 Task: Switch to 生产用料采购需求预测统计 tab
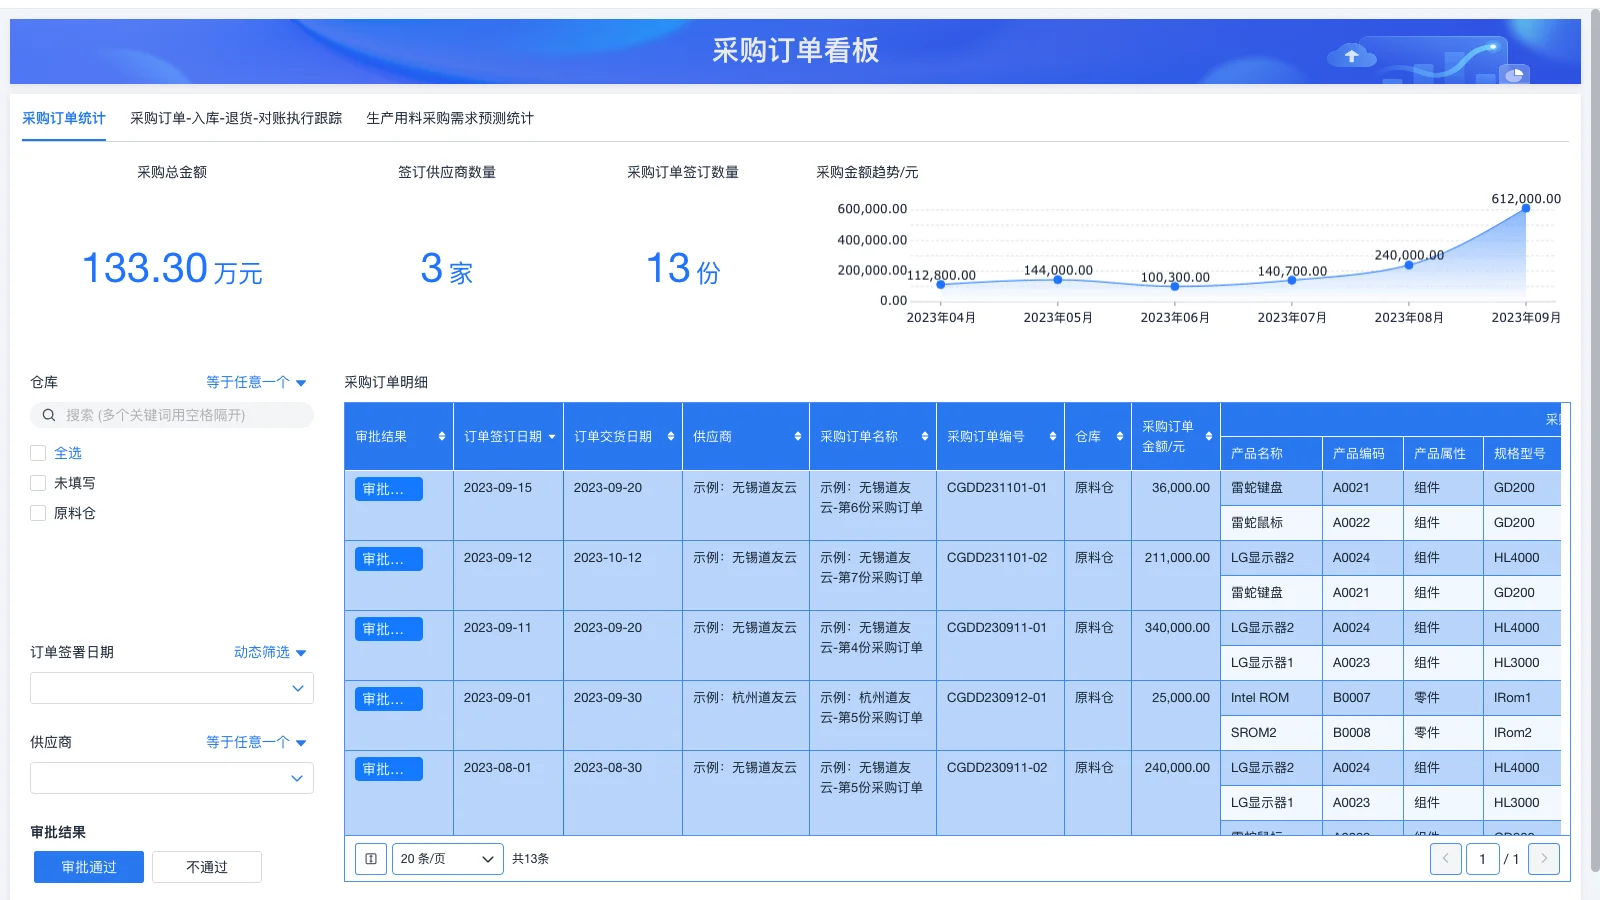click(450, 117)
